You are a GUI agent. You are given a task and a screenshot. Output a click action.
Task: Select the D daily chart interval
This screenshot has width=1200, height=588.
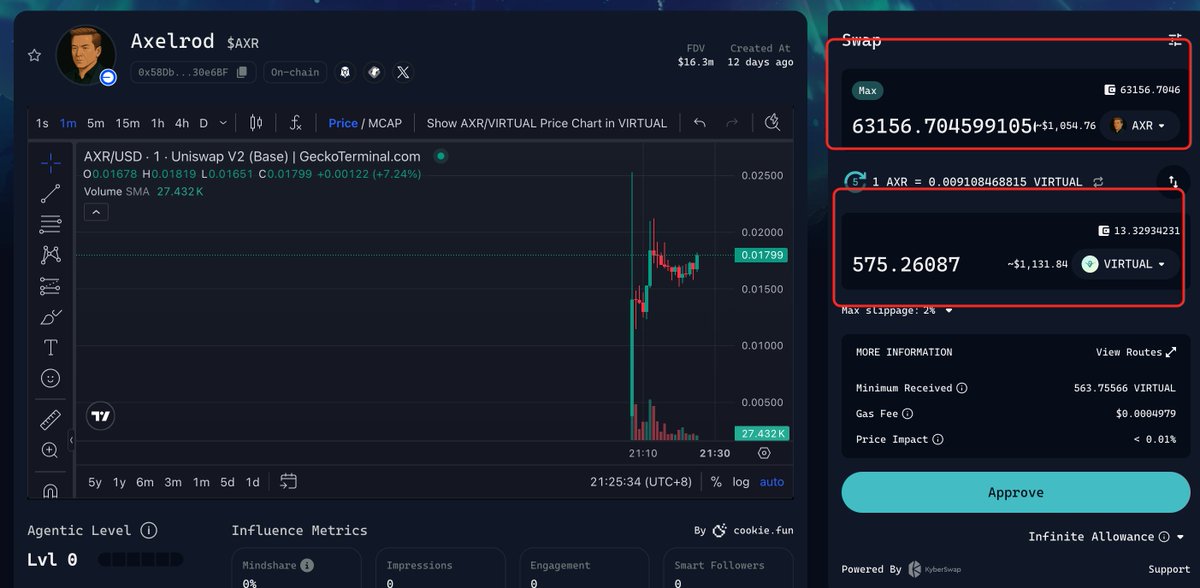point(204,123)
